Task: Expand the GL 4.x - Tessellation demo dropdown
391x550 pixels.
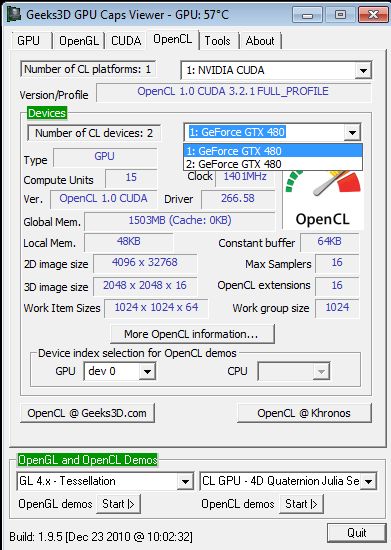Action: pos(185,481)
